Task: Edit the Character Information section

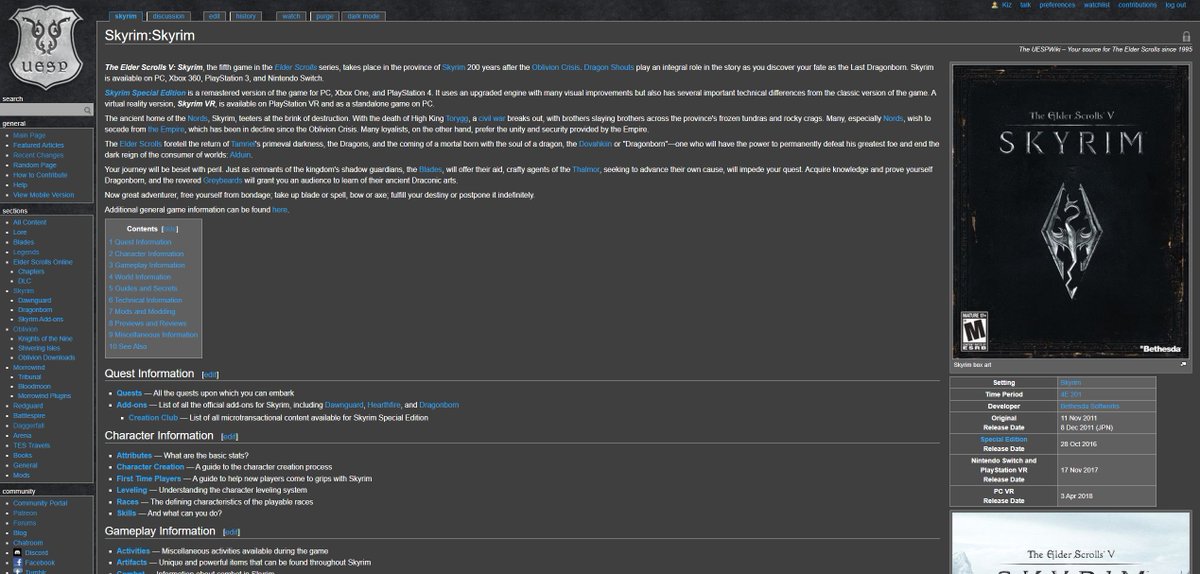Action: point(229,437)
